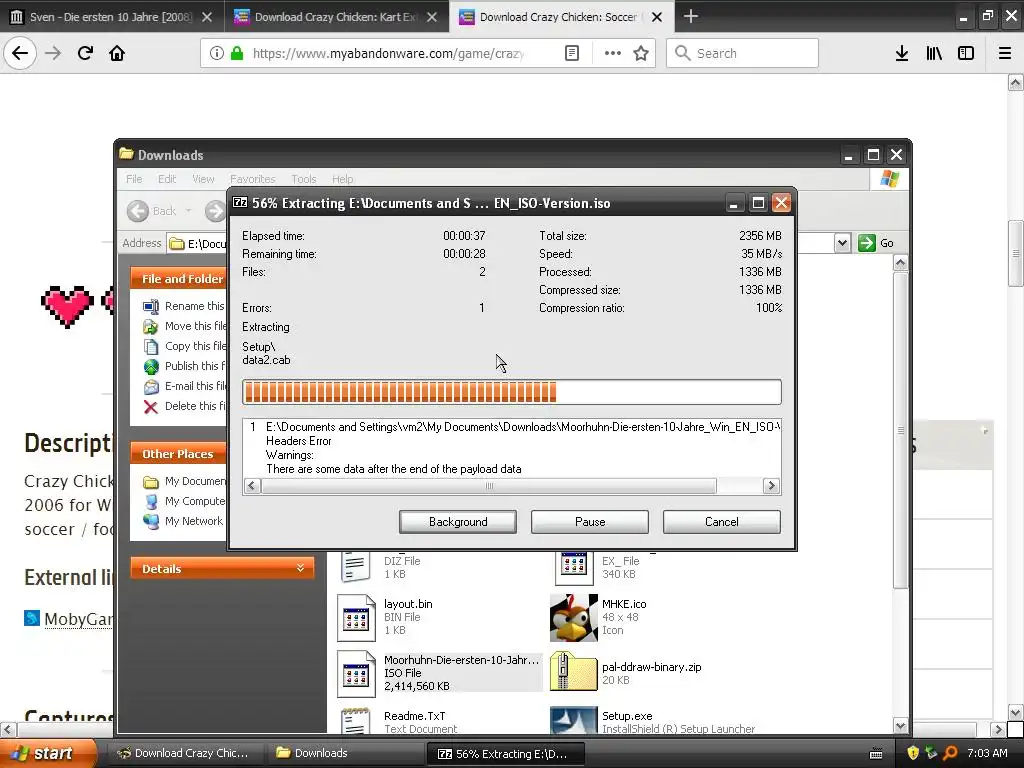This screenshot has width=1024, height=768.
Task: Click Firefox back arrow button
Action: 20,53
